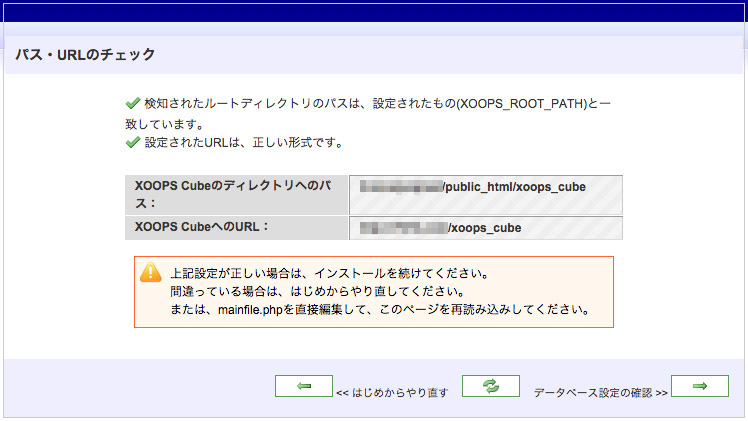The width and height of the screenshot is (748, 421).
Task: Click the 'データベース設定の確認' label
Action: coord(600,393)
